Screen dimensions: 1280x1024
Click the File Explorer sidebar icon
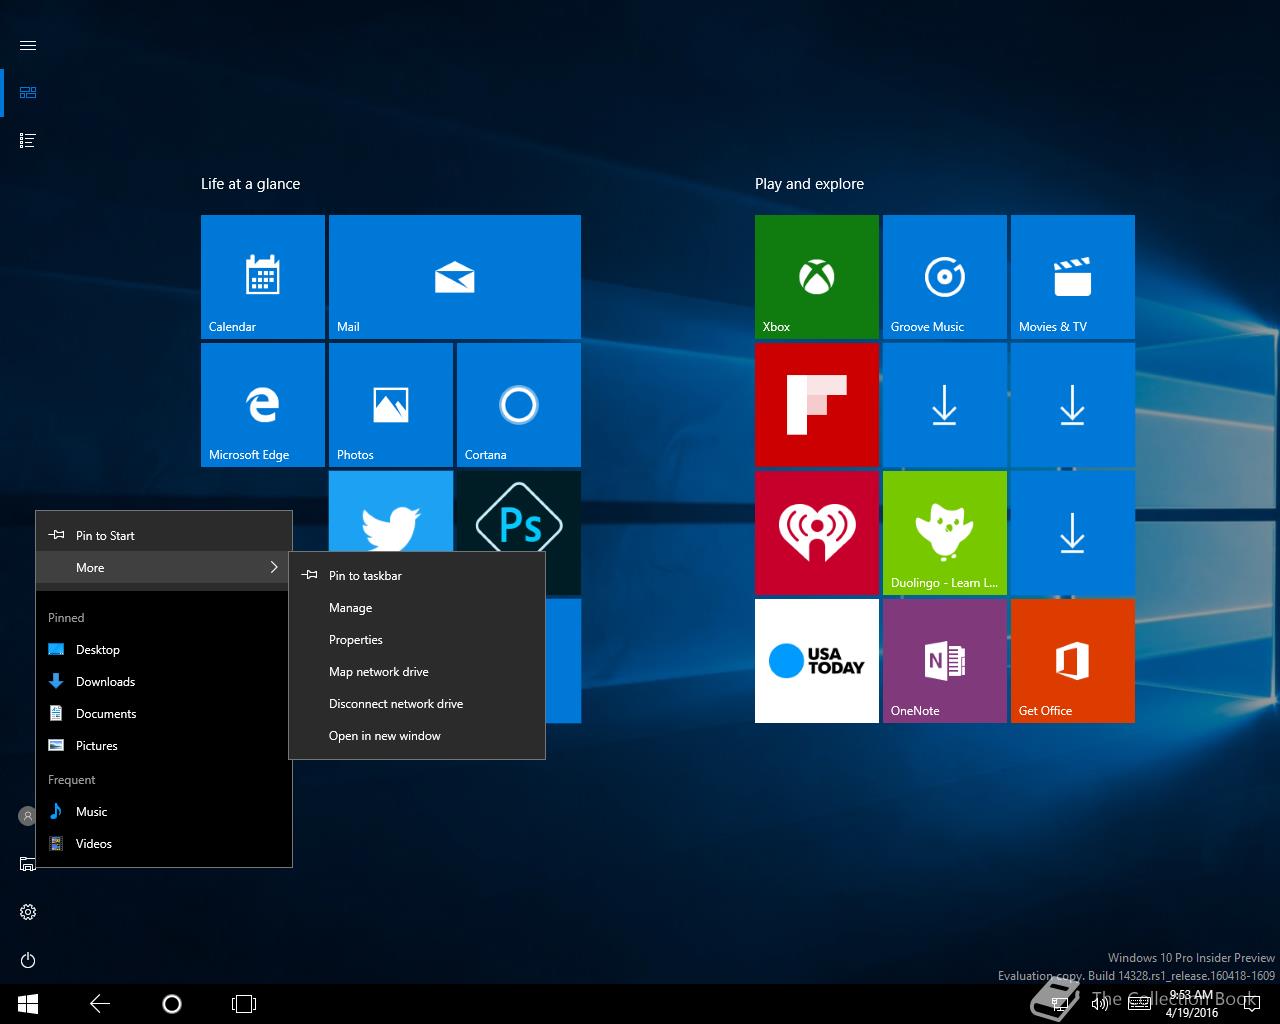point(27,864)
